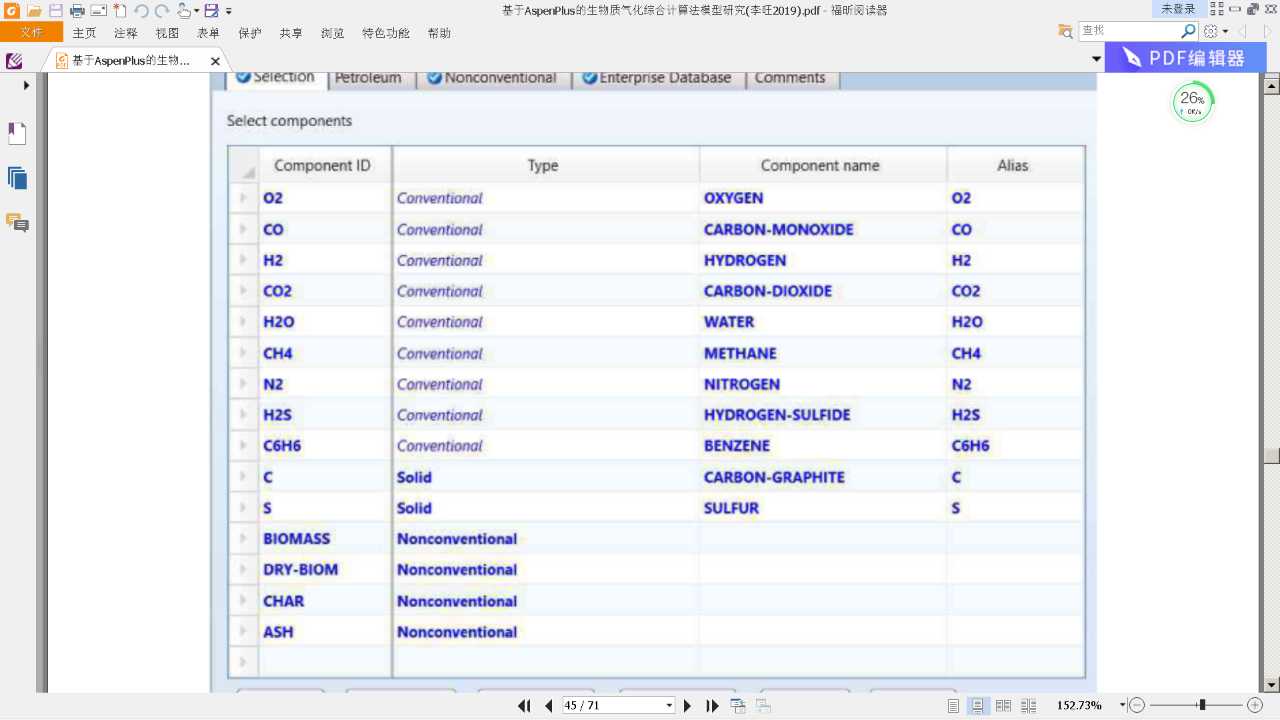
Task: Close the AspenPlus document tab
Action: (215, 61)
